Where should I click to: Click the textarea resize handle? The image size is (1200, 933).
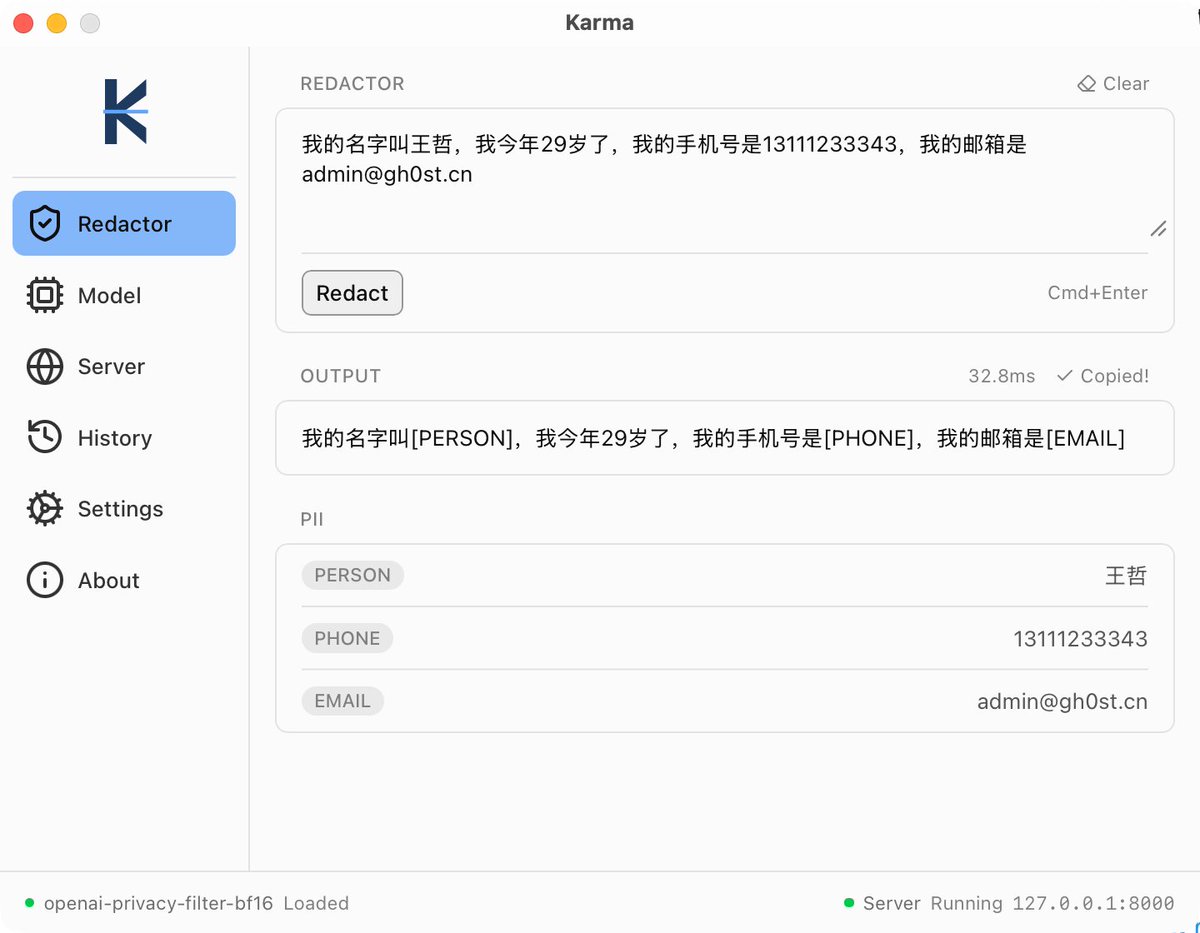click(1158, 229)
